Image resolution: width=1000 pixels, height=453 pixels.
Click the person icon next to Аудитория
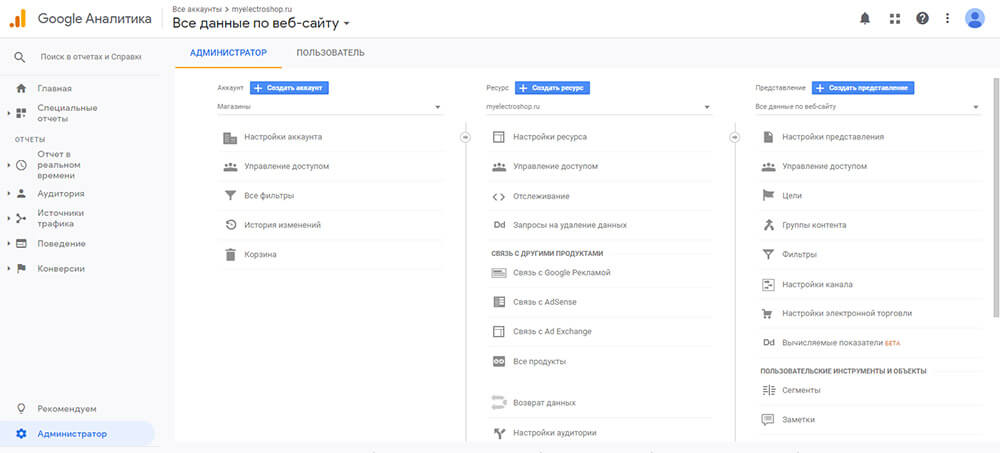tap(21, 193)
